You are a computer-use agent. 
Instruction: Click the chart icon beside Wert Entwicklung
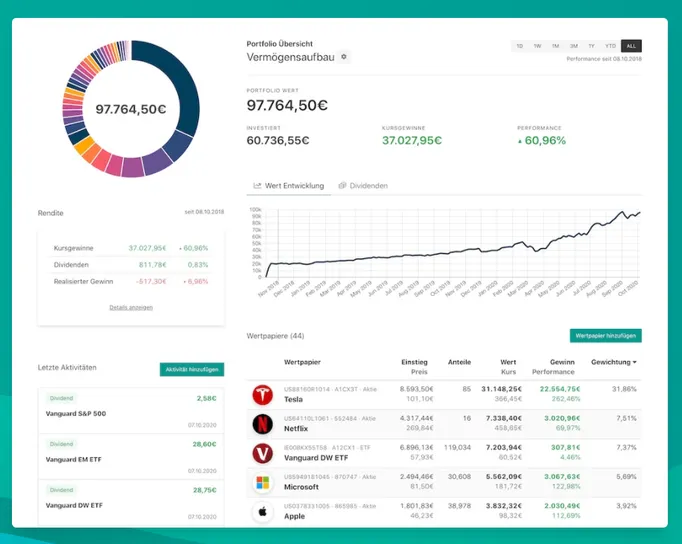[x=257, y=186]
